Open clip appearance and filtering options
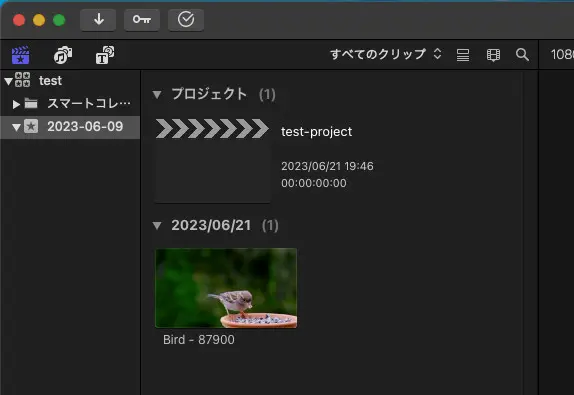 [x=493, y=55]
